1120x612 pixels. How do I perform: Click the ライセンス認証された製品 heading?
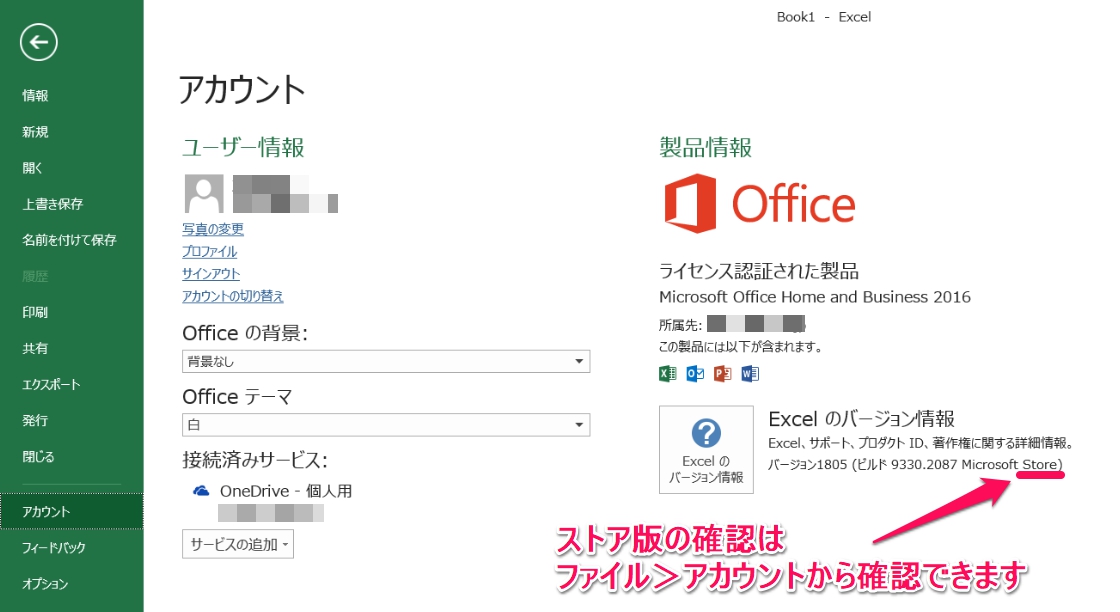[x=759, y=271]
